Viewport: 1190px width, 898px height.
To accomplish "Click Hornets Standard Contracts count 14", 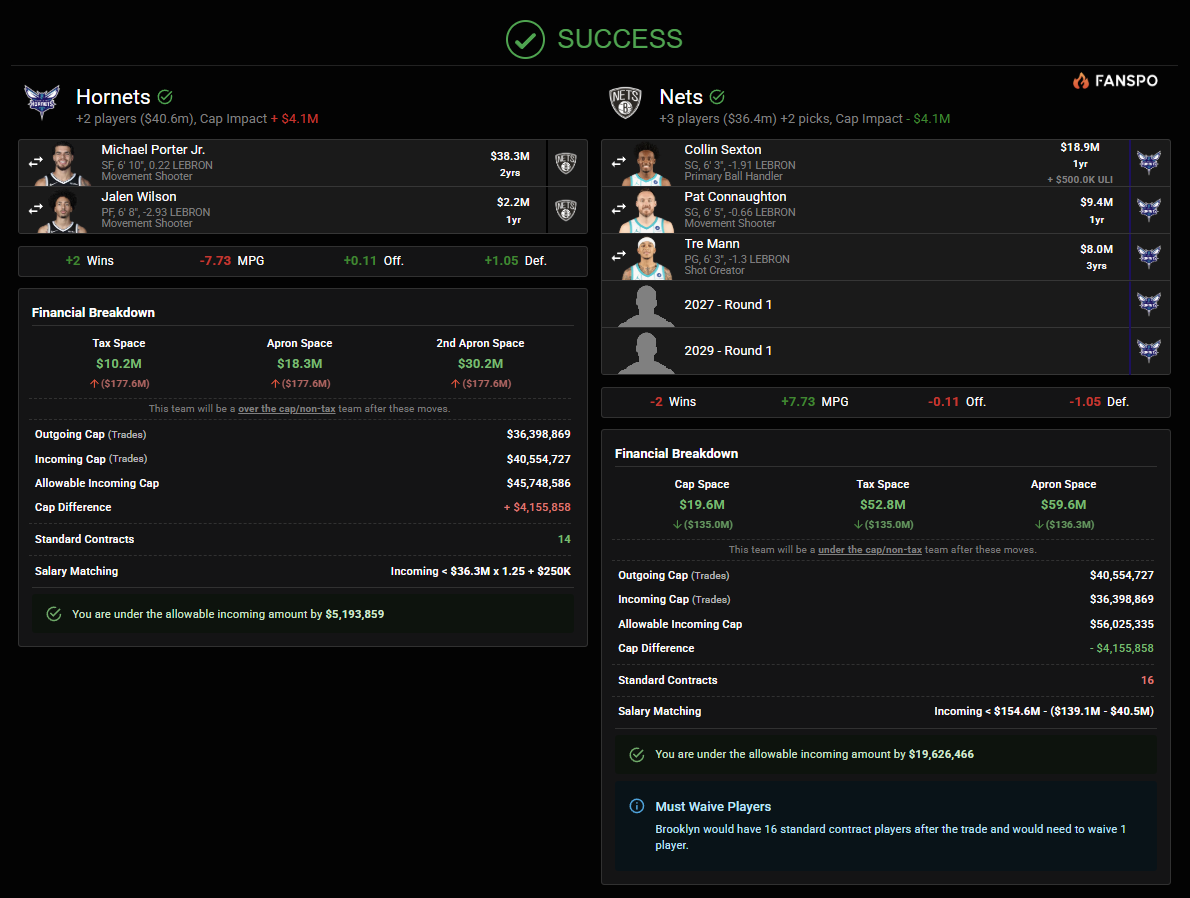I will click(x=564, y=539).
